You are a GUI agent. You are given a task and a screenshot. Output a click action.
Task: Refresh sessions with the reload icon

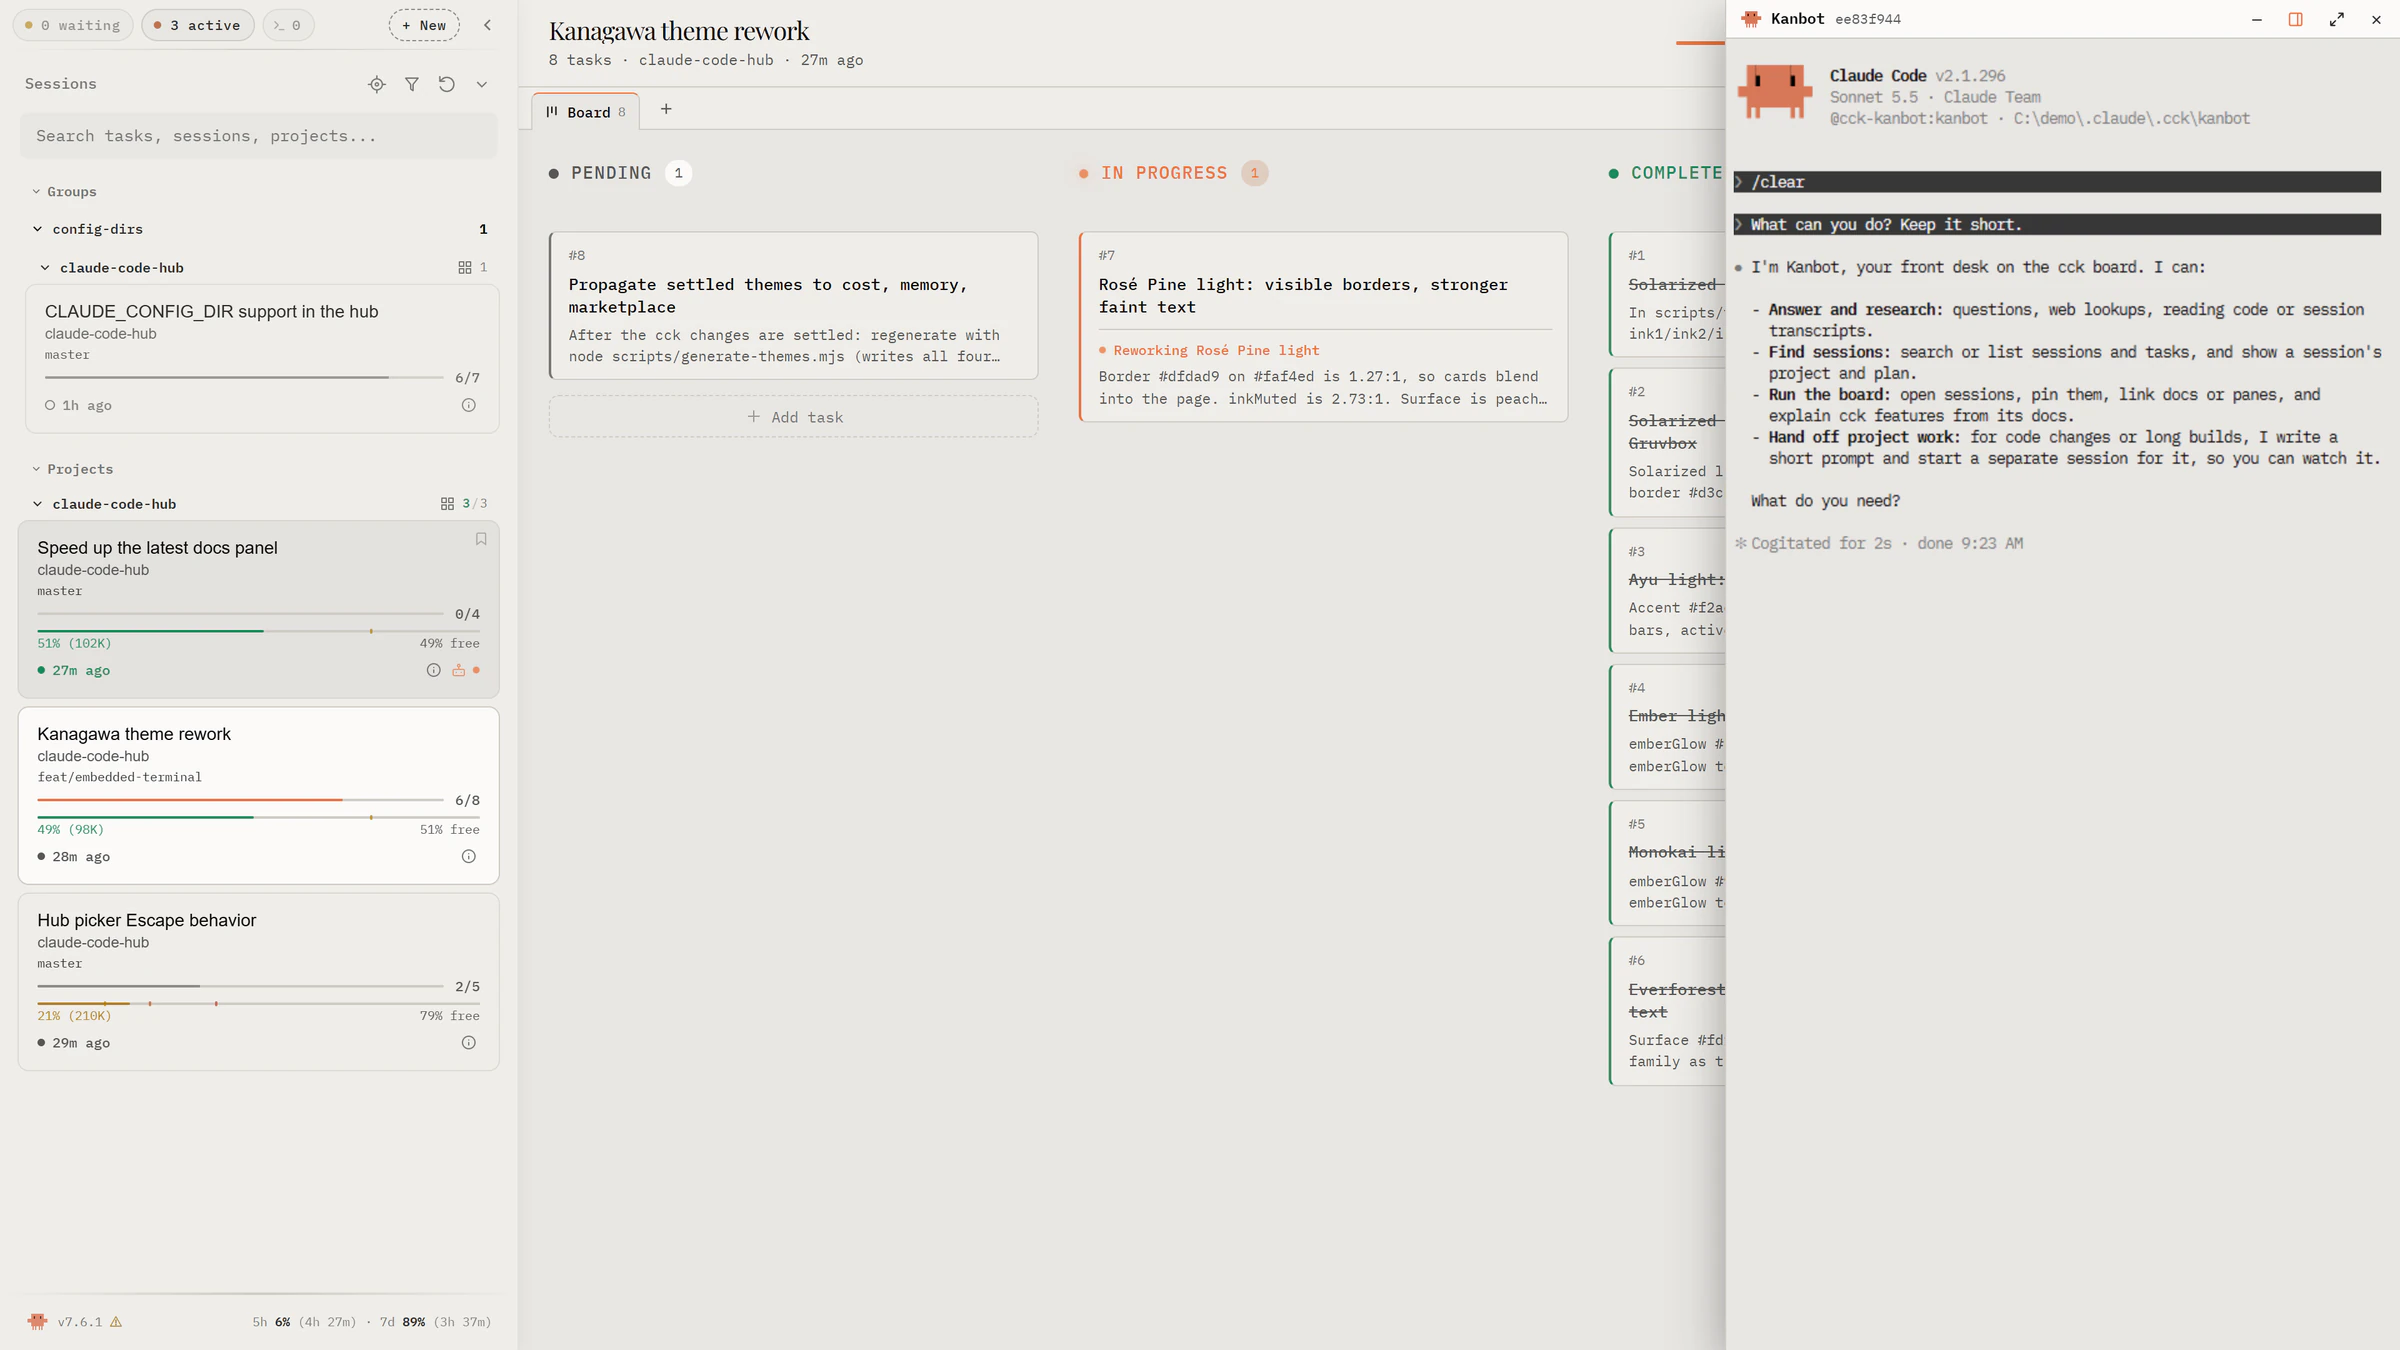coord(447,85)
